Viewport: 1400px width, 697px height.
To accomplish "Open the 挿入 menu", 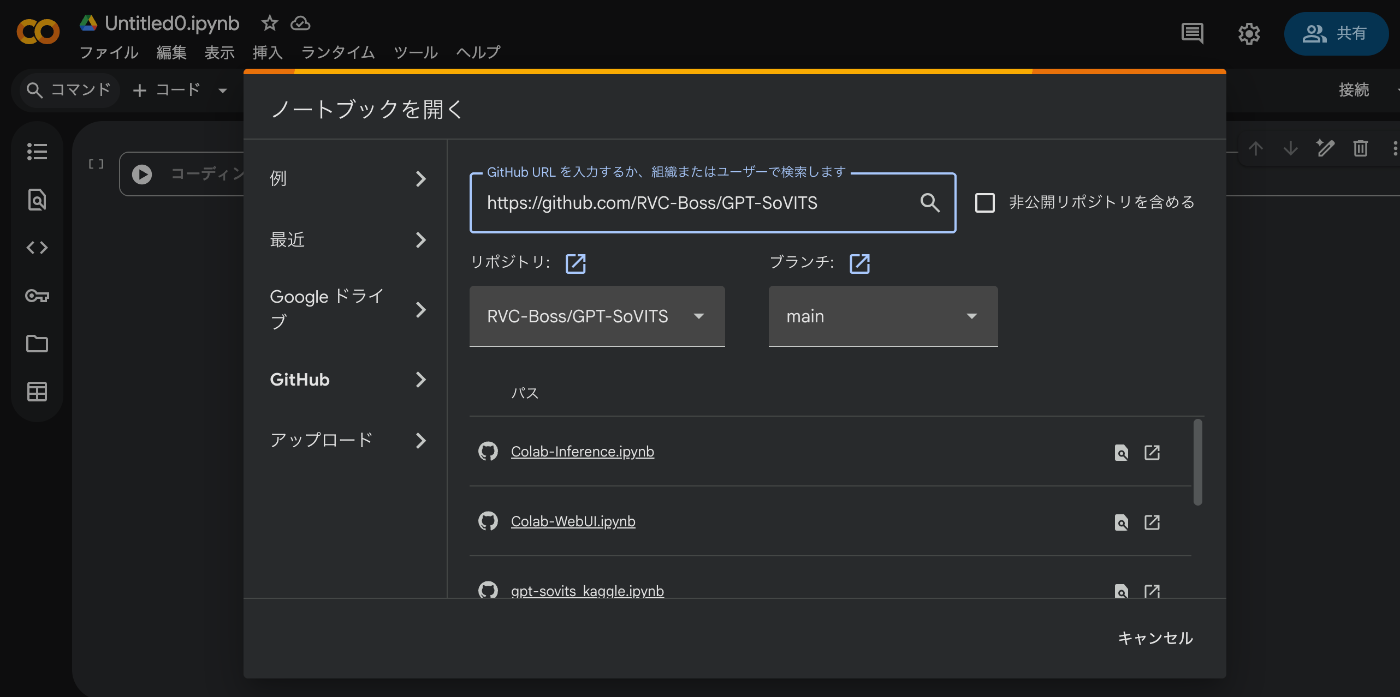I will click(268, 52).
